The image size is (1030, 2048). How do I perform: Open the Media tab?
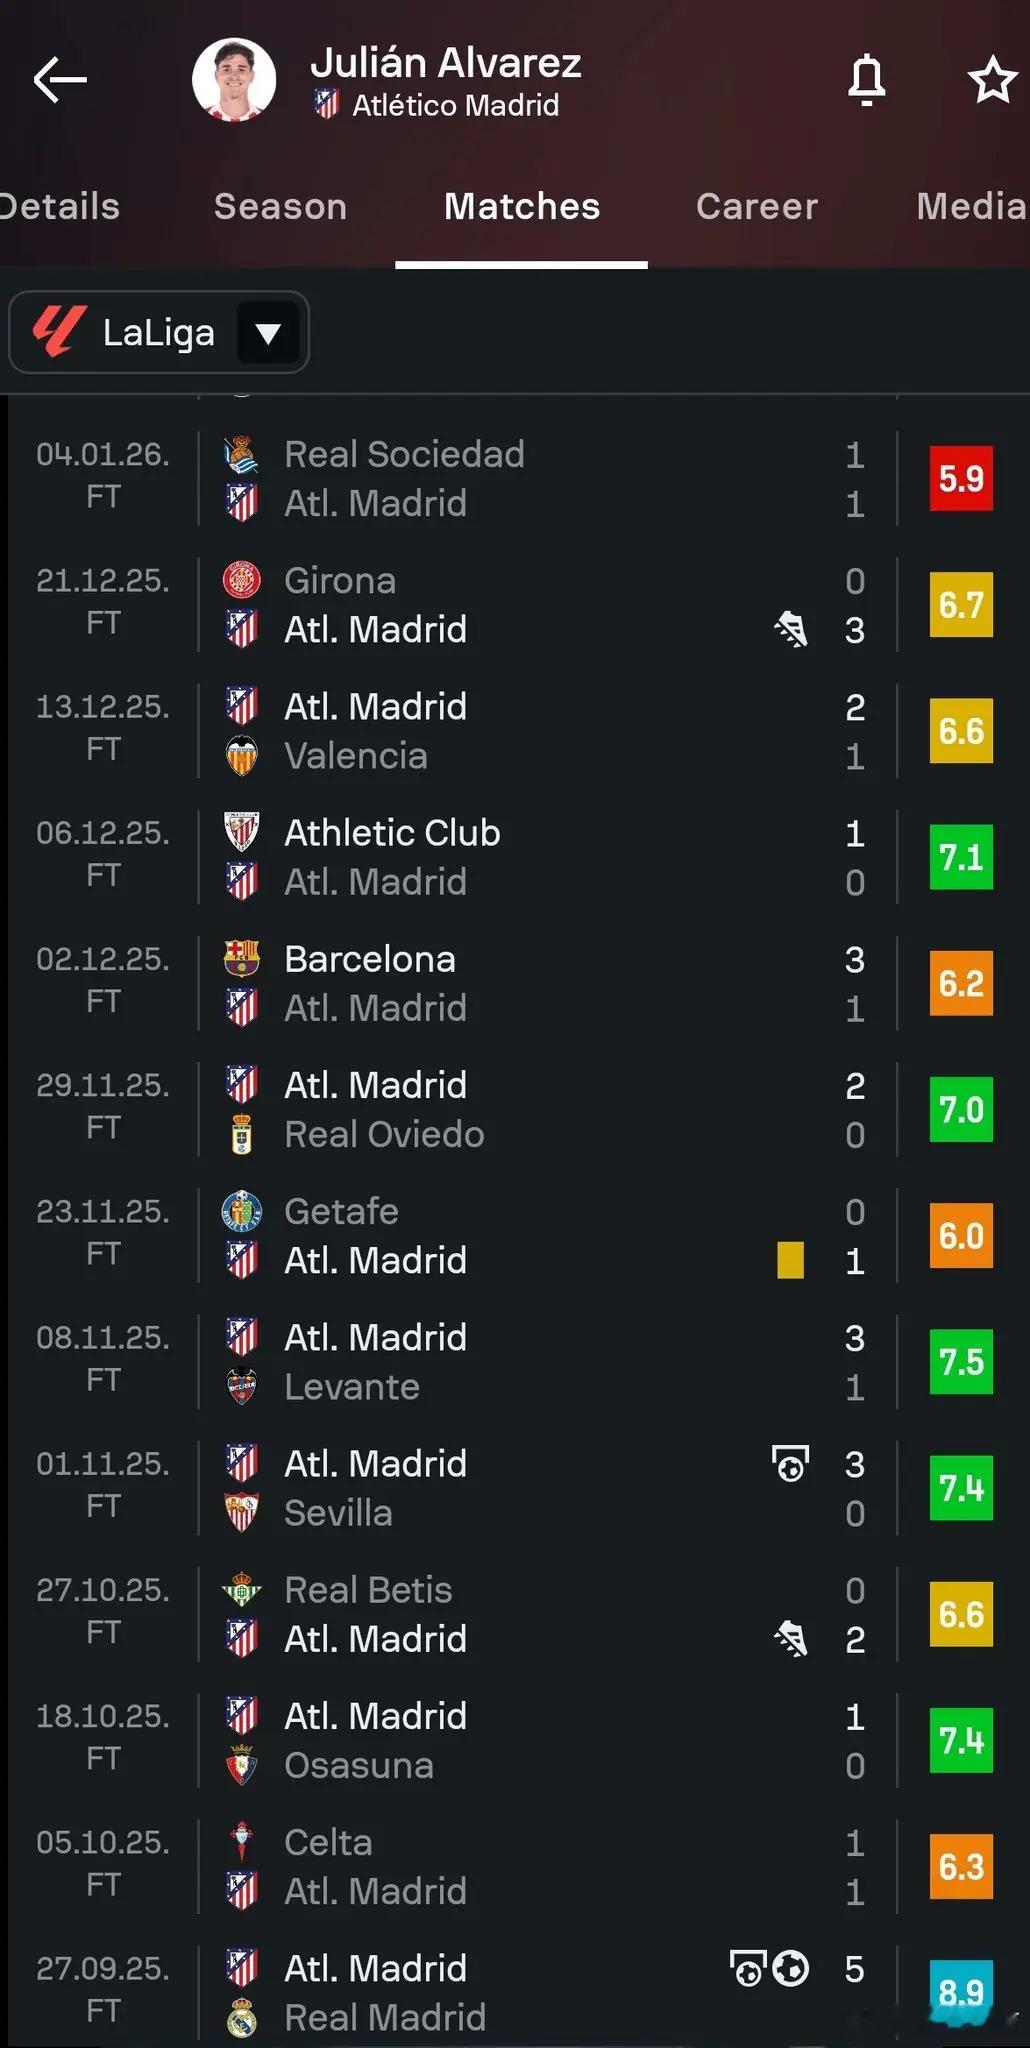[972, 206]
